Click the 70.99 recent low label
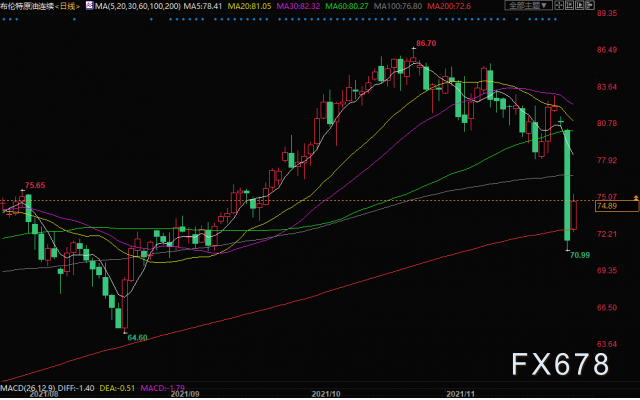Image resolution: width=640 pixels, height=400 pixels. click(580, 255)
